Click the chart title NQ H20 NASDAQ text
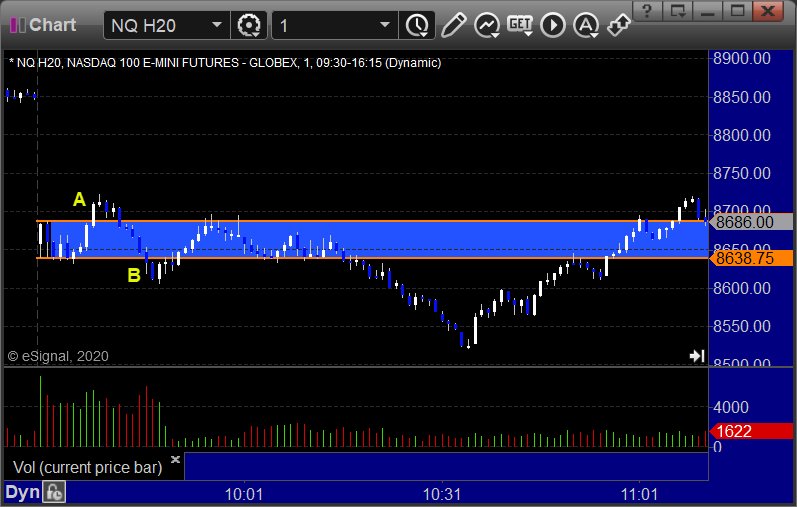 [x=225, y=63]
